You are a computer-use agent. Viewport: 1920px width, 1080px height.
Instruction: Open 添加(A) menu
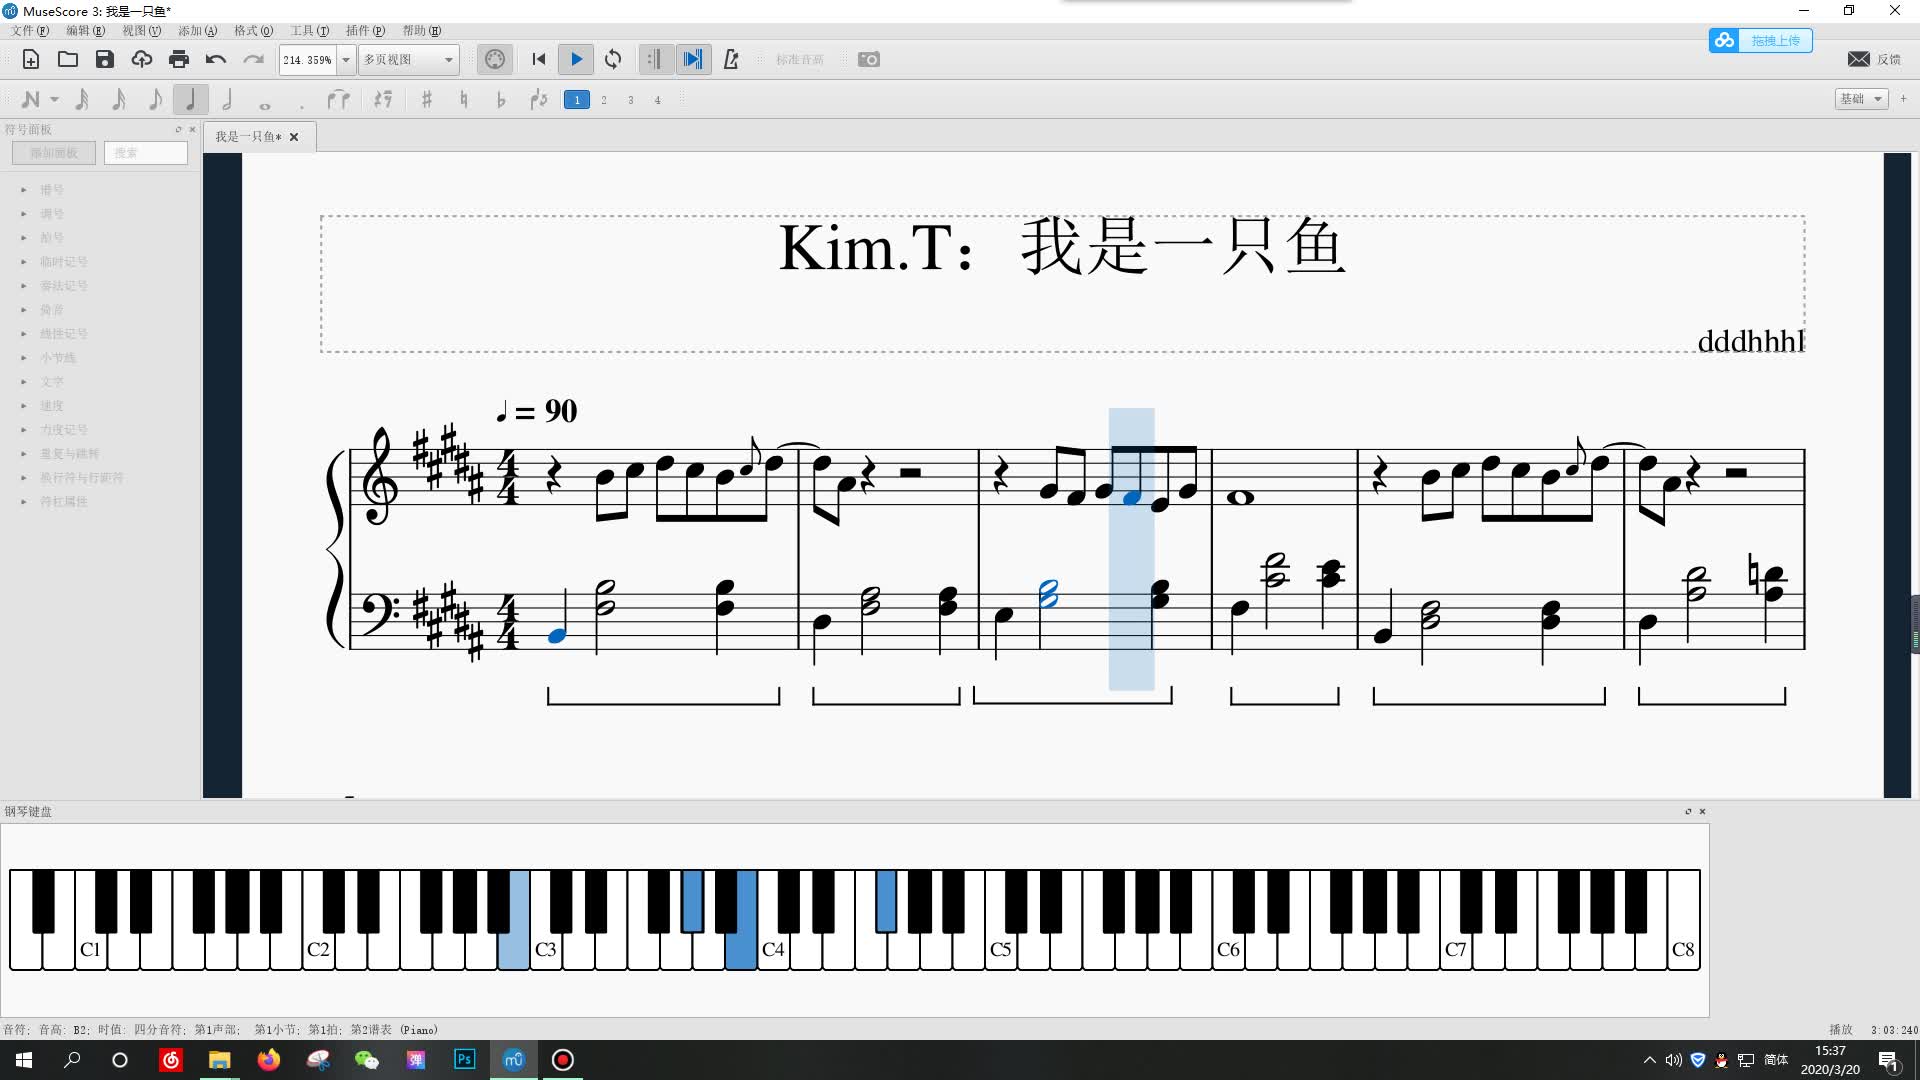[198, 31]
